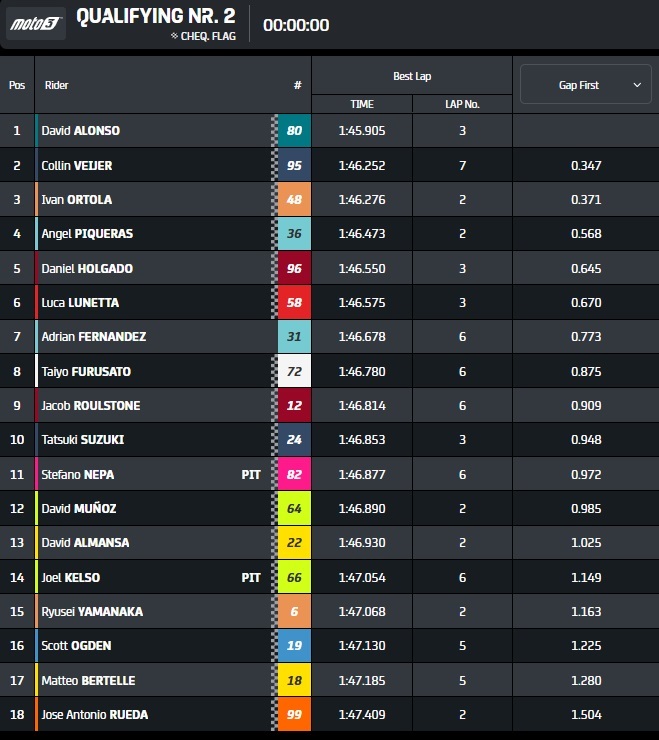Click Ryusei Yamanaka's number 6 badge
Image resolution: width=659 pixels, height=740 pixels.
coord(294,612)
